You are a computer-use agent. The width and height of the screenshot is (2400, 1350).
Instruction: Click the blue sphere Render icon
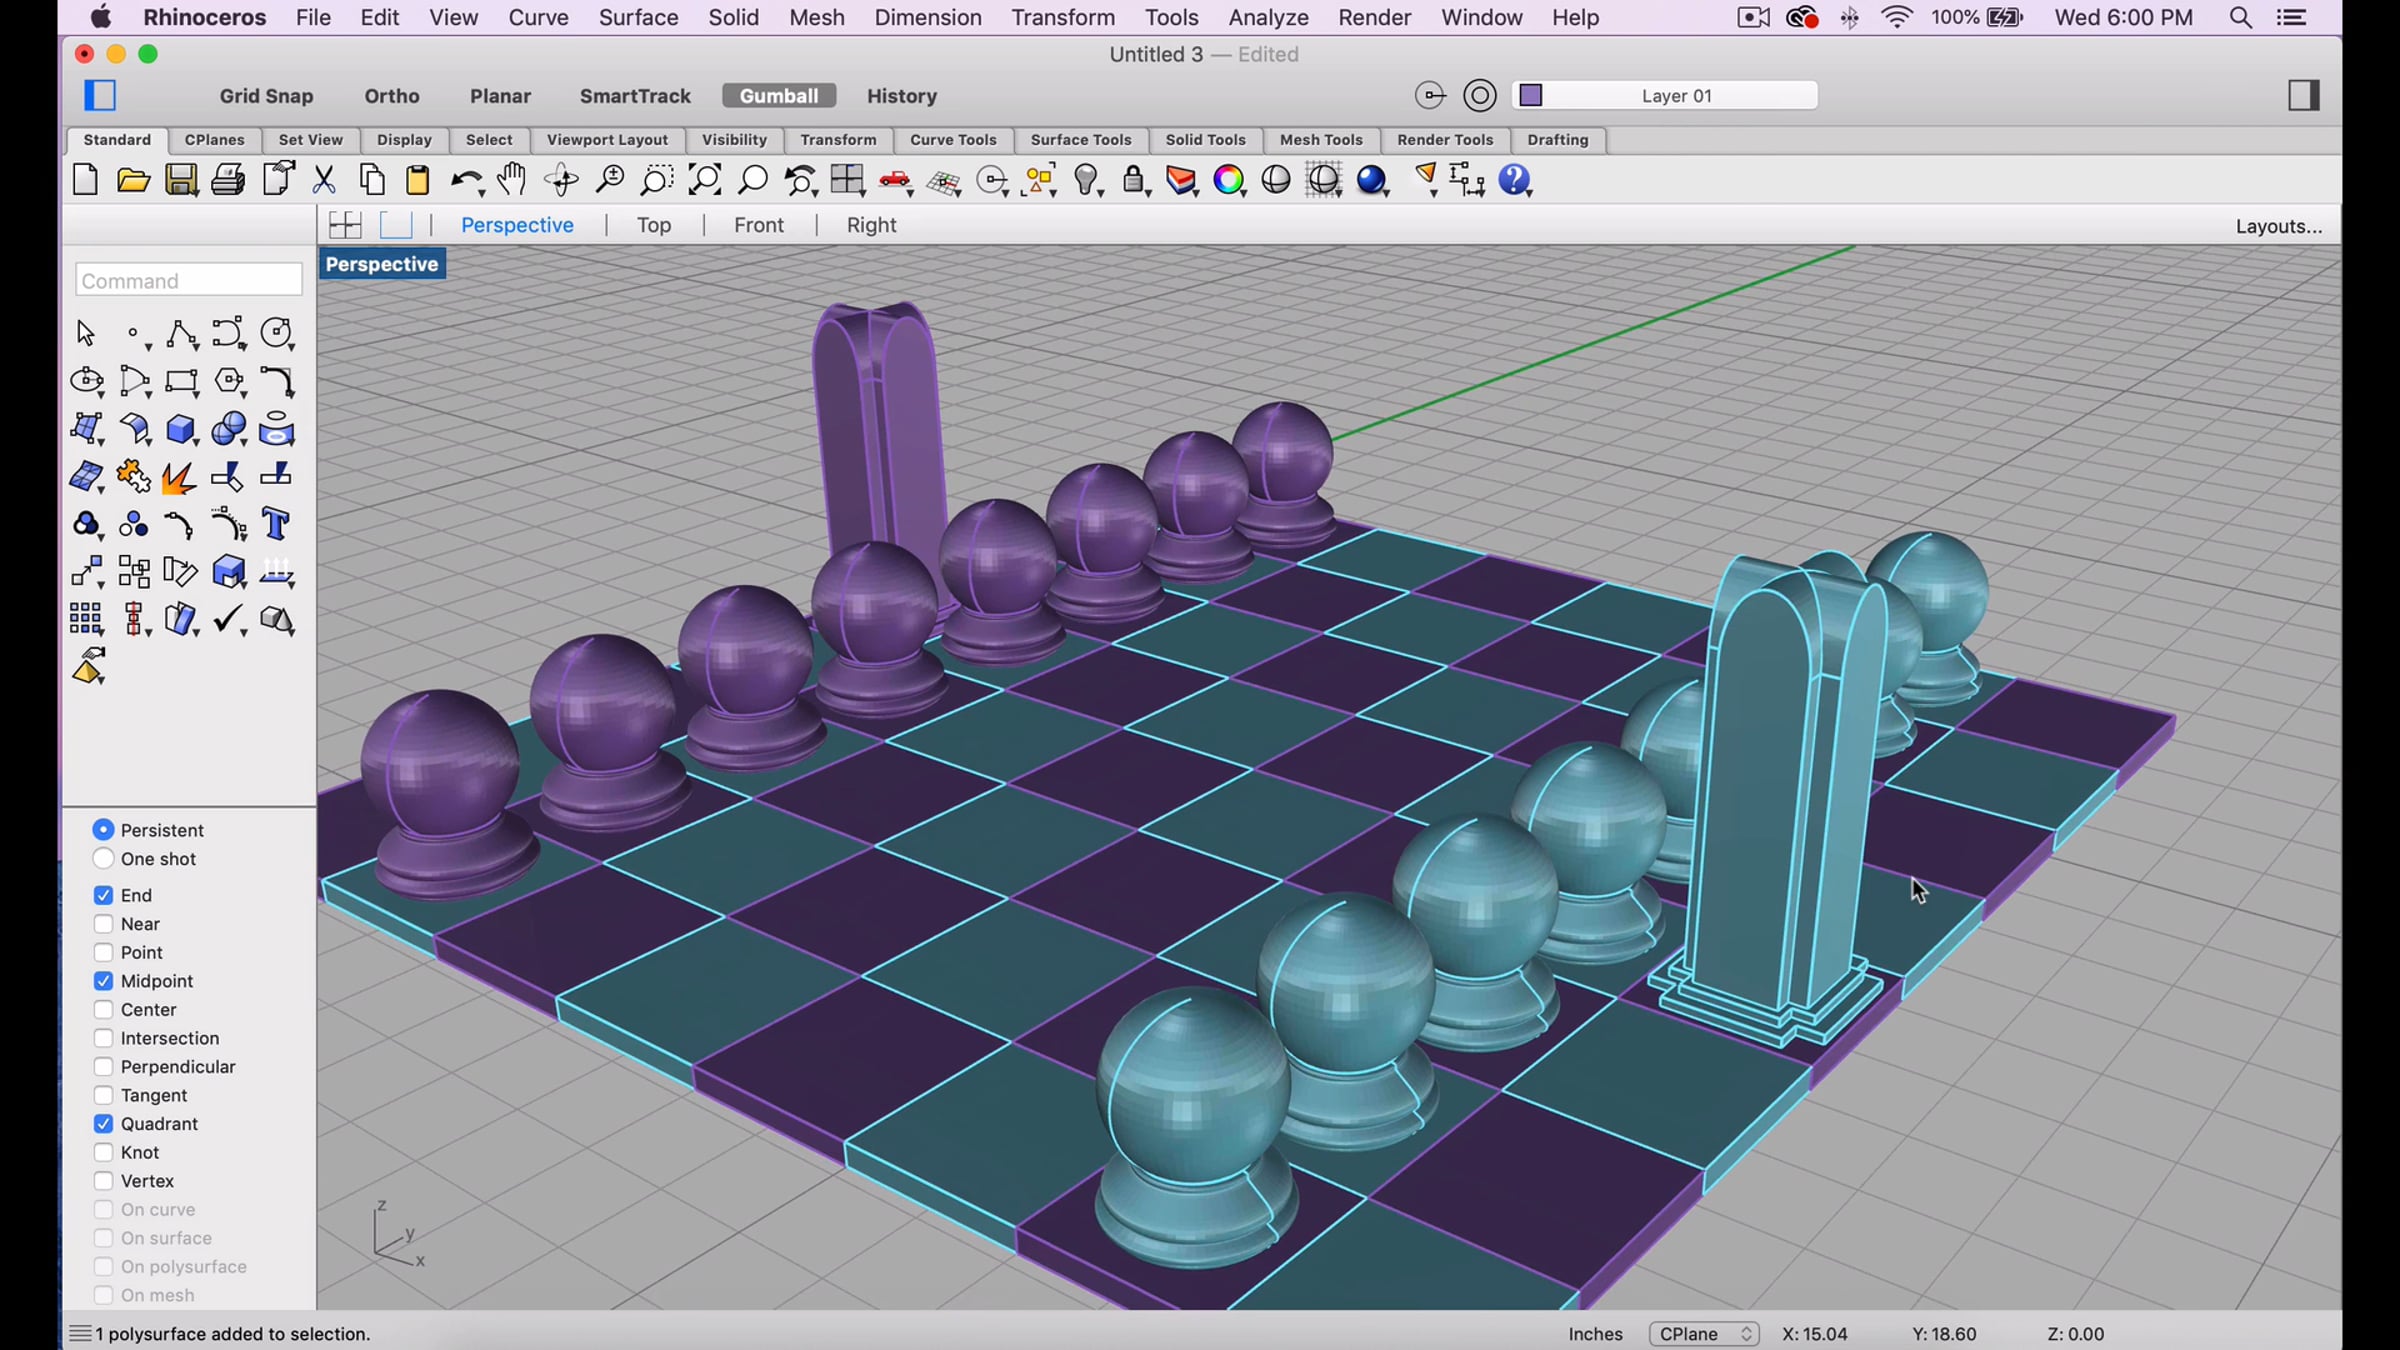[x=1372, y=180]
